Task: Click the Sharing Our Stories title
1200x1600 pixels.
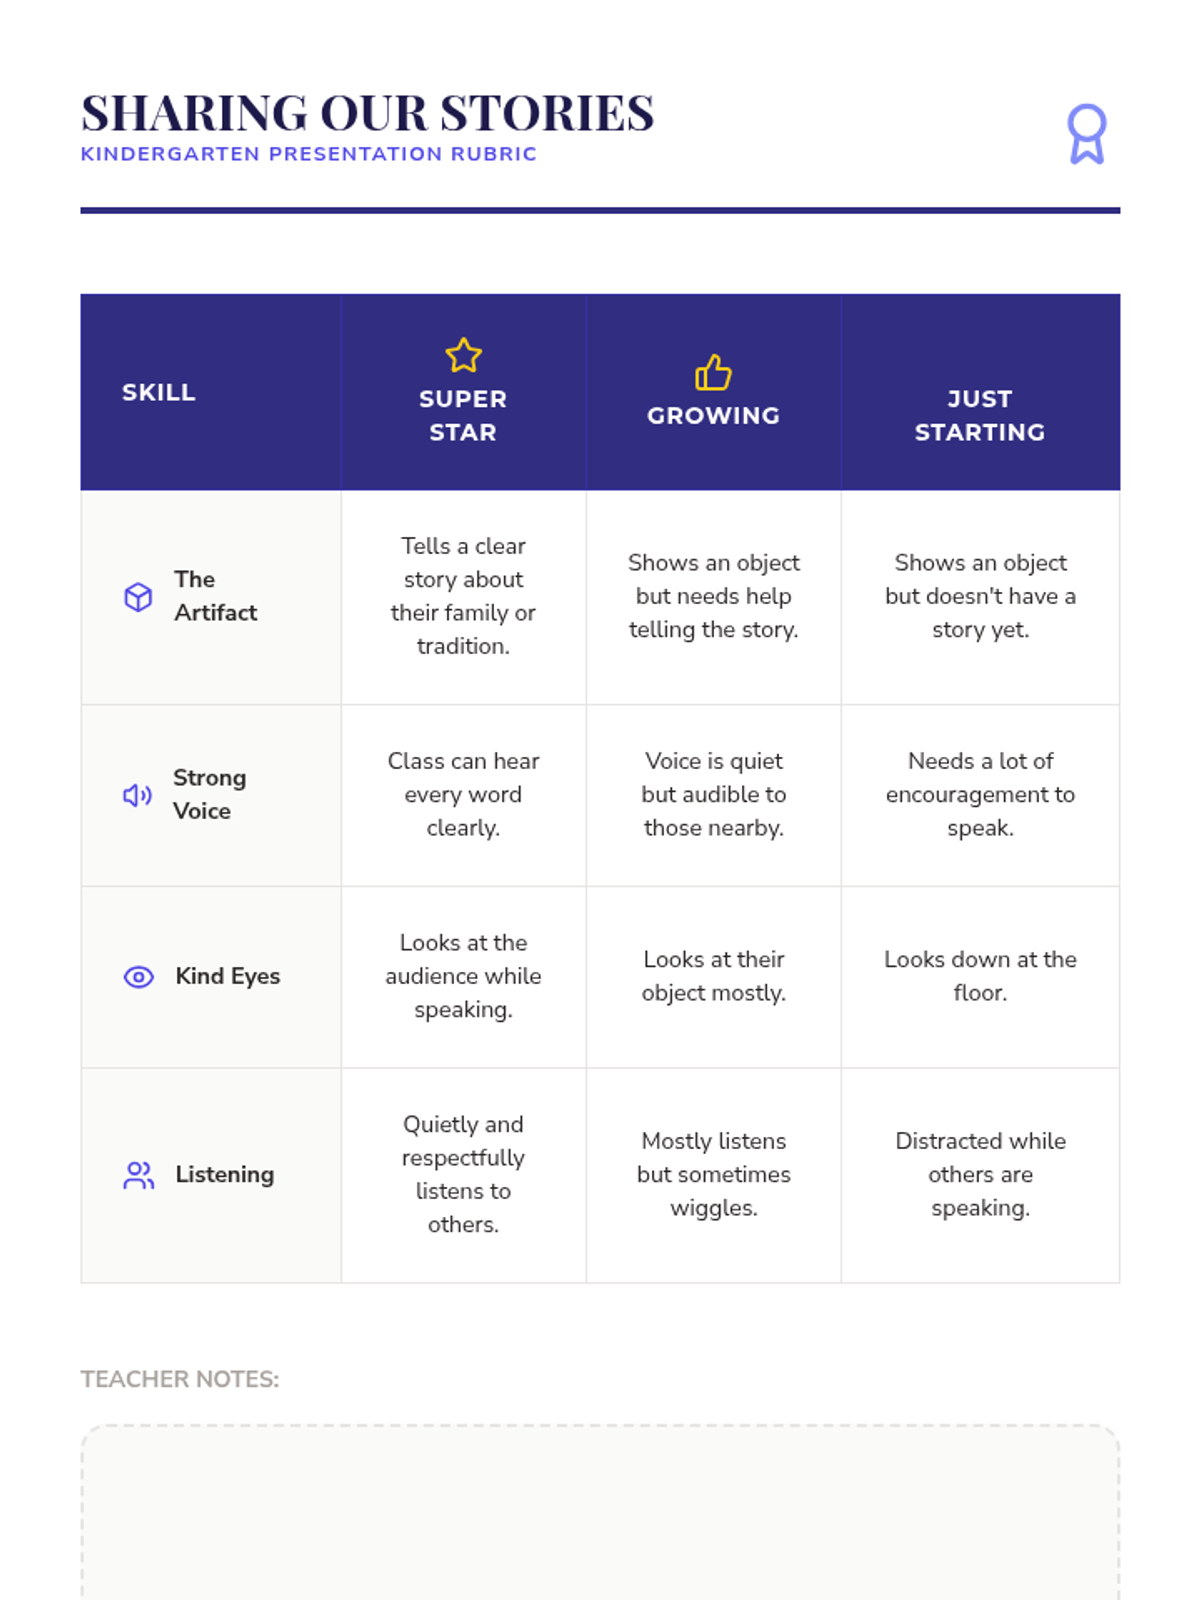Action: coord(367,113)
